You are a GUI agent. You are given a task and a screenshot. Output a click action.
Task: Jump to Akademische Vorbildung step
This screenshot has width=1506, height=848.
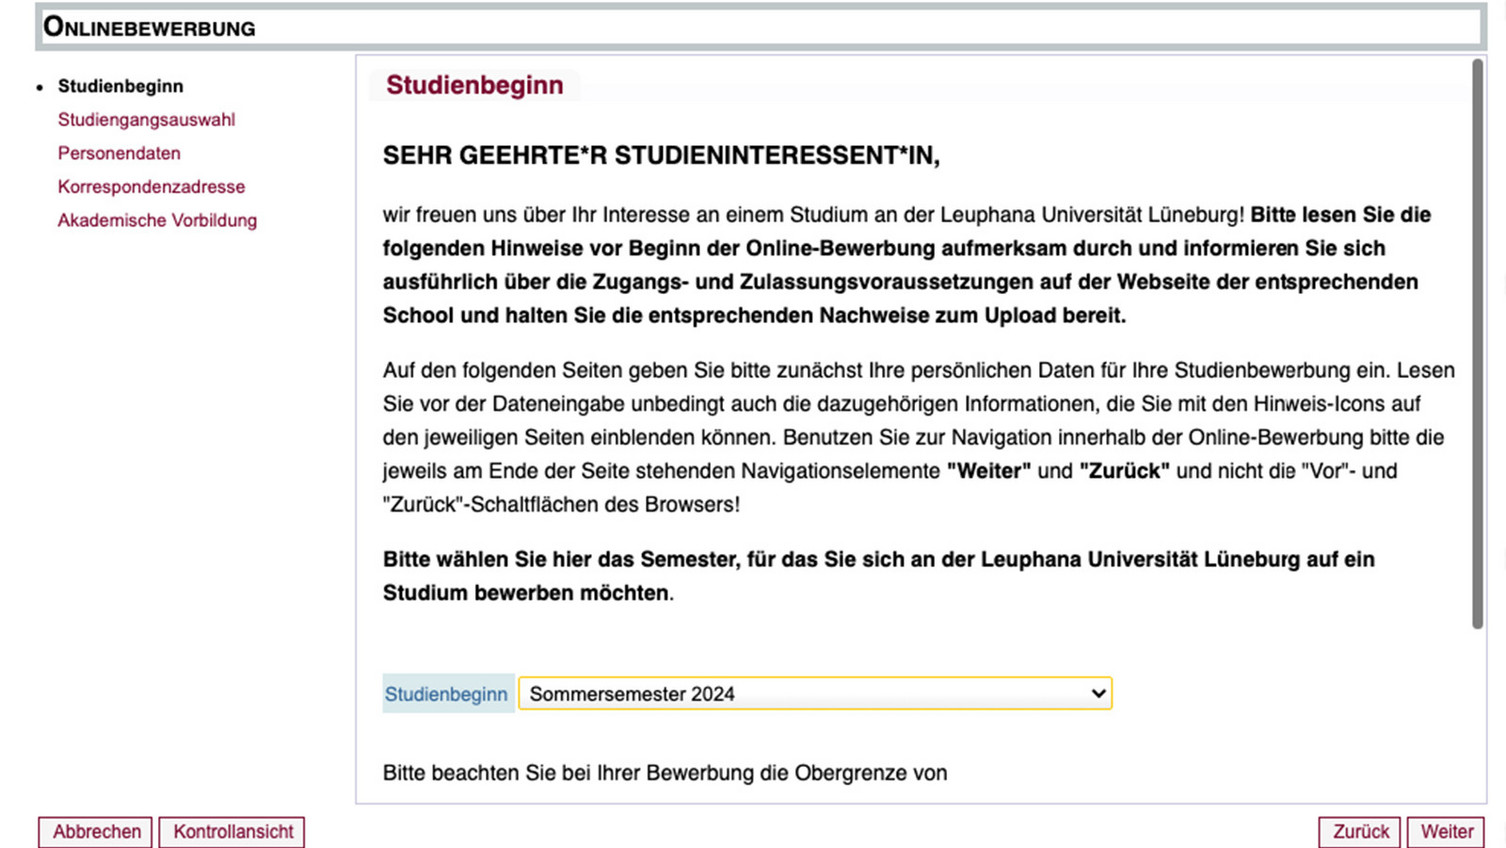pos(157,220)
